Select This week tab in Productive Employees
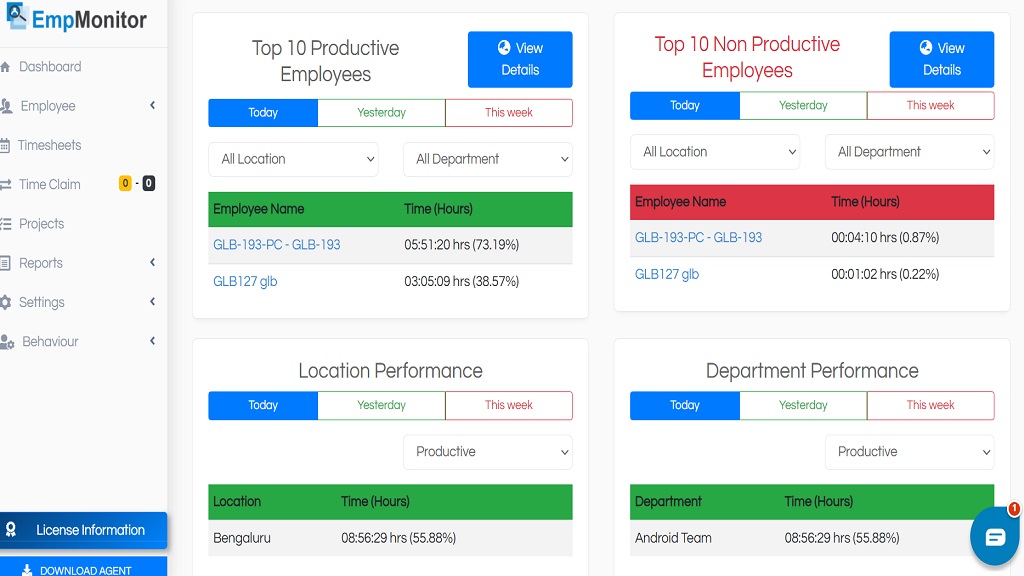 pyautogui.click(x=509, y=113)
